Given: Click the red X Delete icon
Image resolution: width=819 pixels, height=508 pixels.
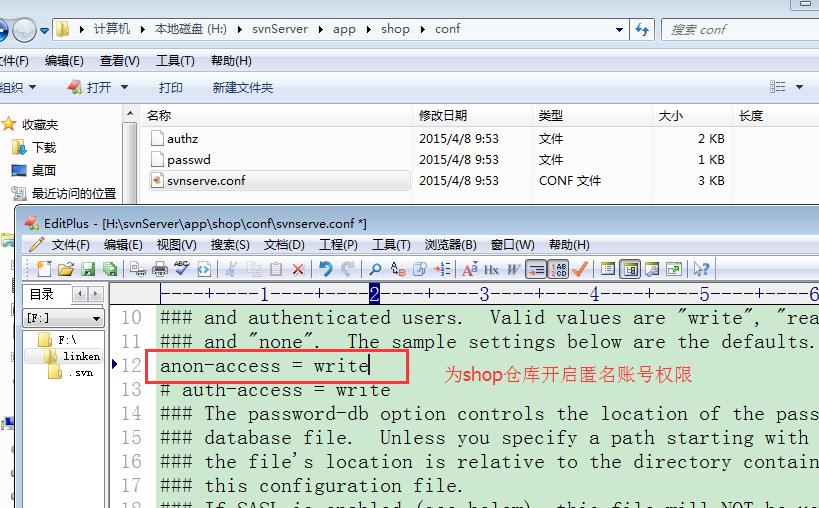Looking at the screenshot, I should tap(298, 269).
